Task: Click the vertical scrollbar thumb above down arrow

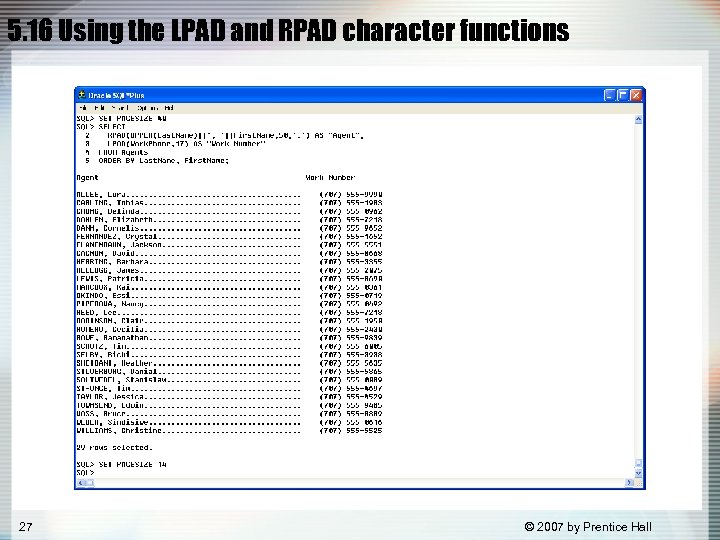Action: pyautogui.click(x=638, y=463)
